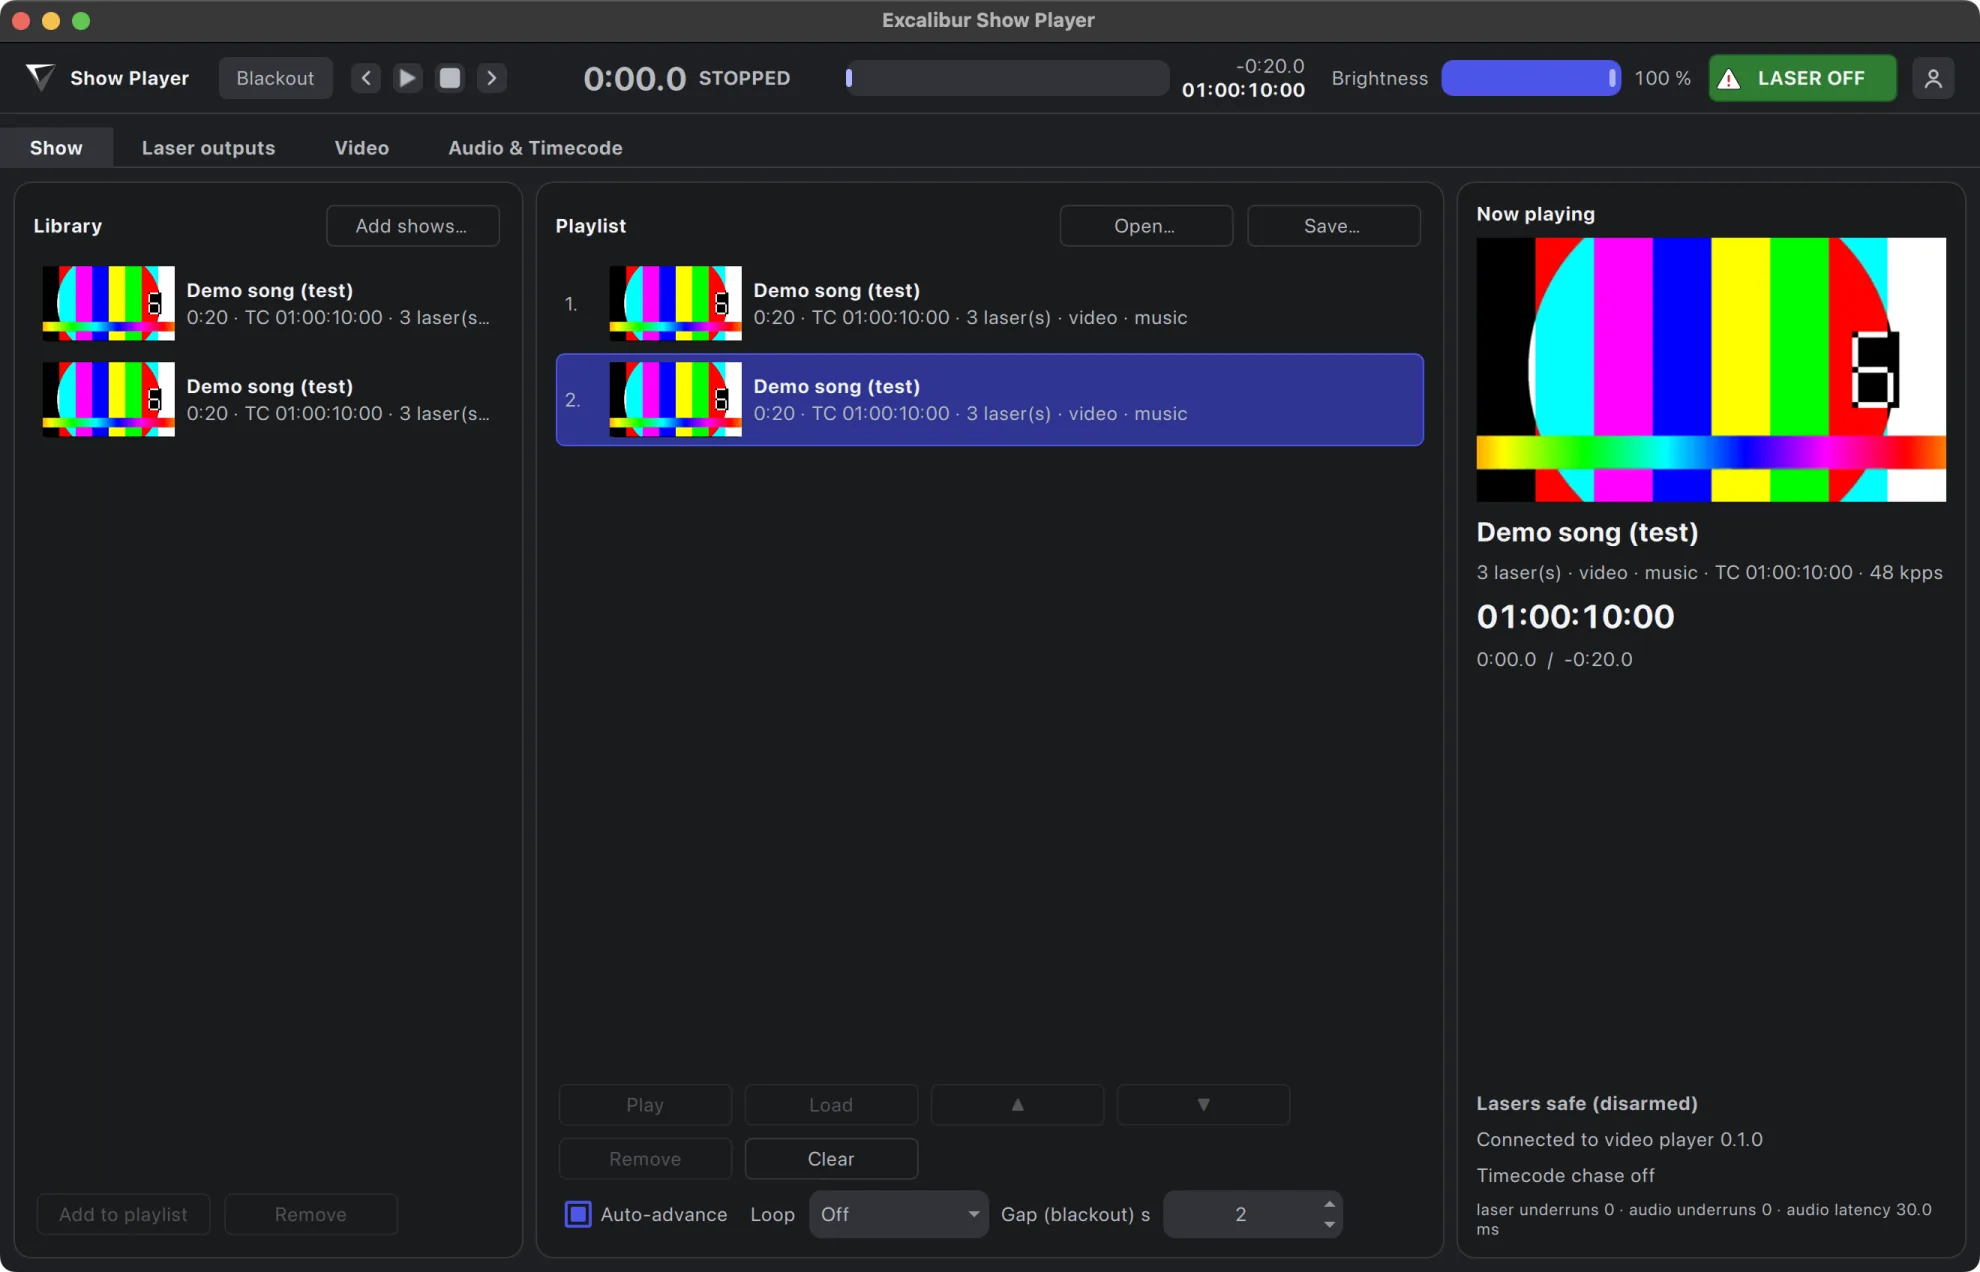
Task: Move playlist item up with triangle button
Action: click(1017, 1105)
